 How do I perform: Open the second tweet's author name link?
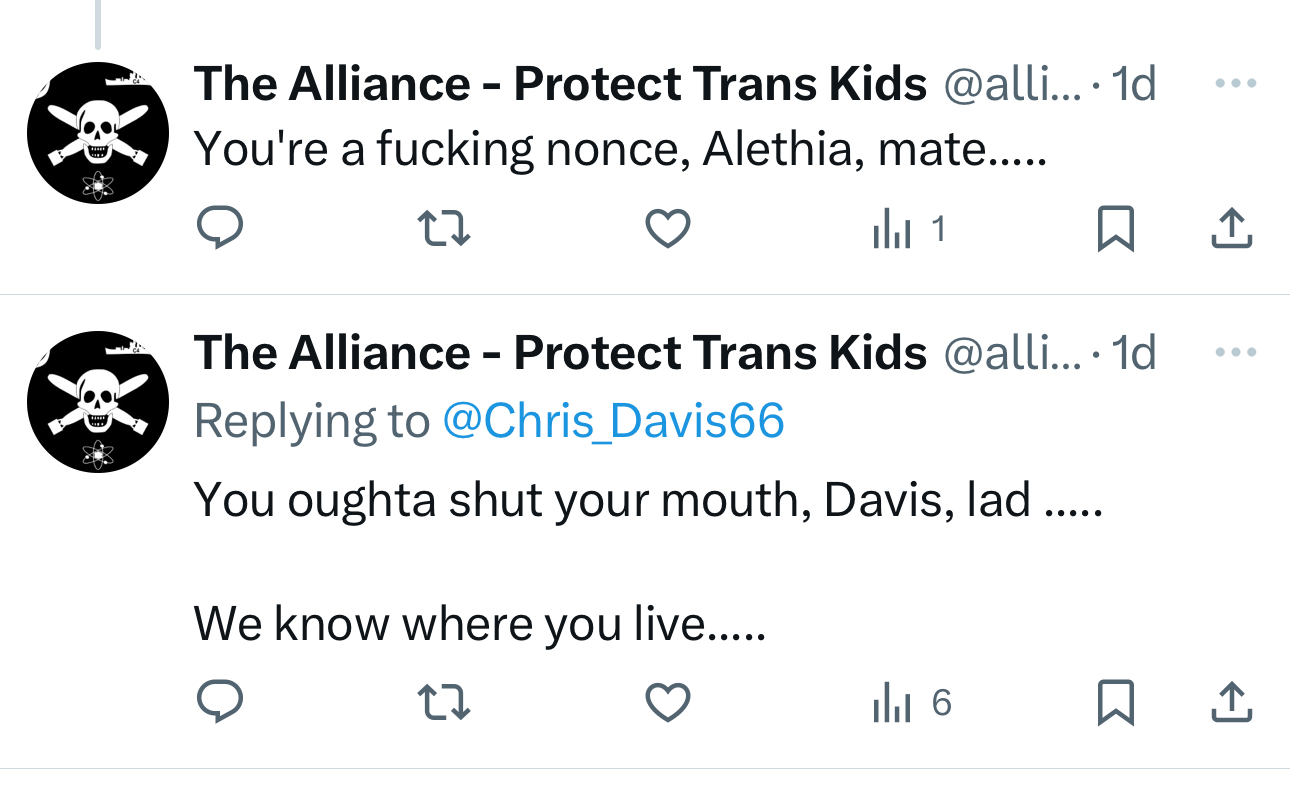(560, 354)
